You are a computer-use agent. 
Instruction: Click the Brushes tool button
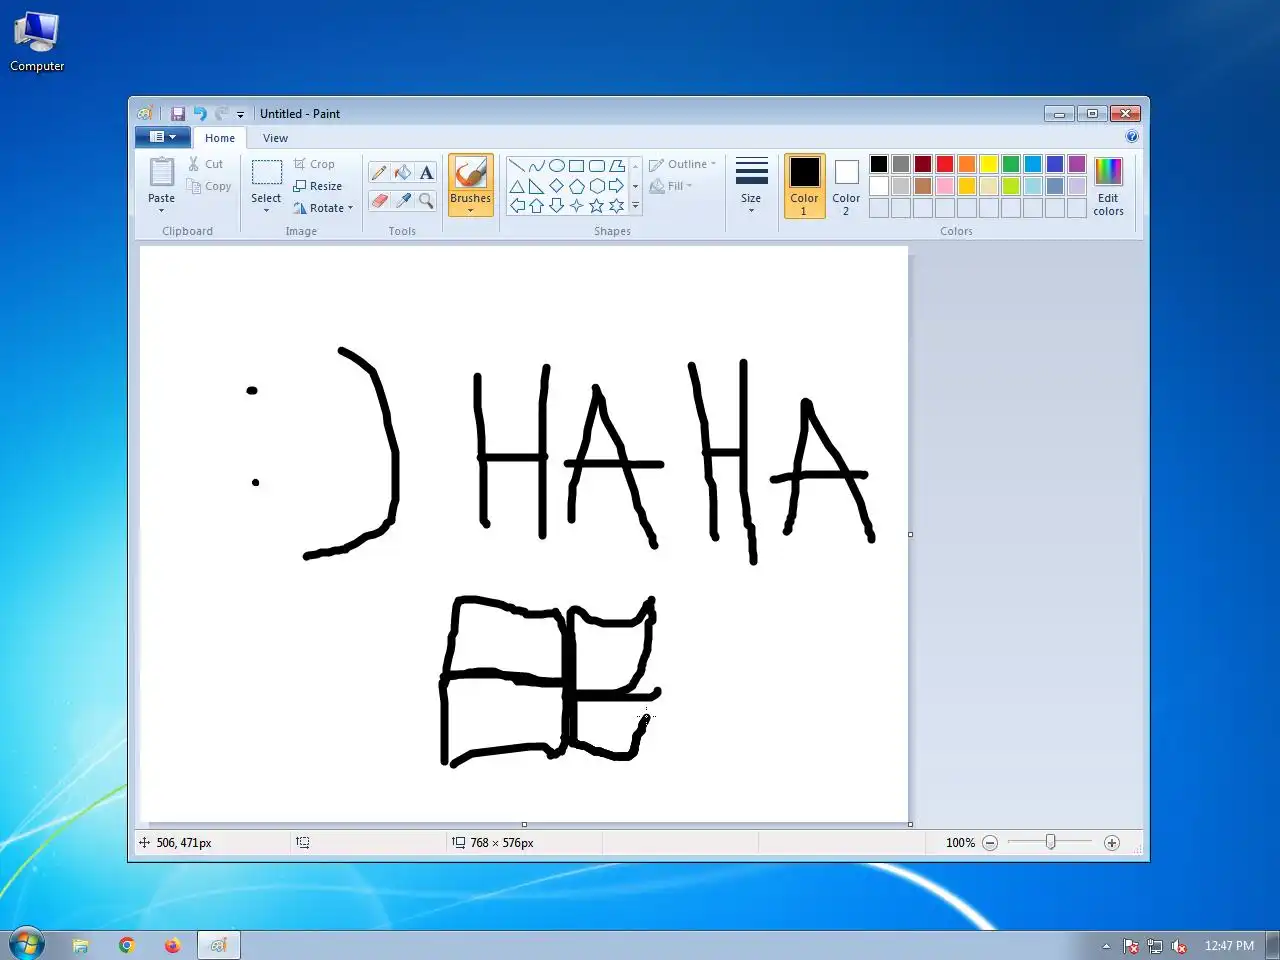click(470, 173)
